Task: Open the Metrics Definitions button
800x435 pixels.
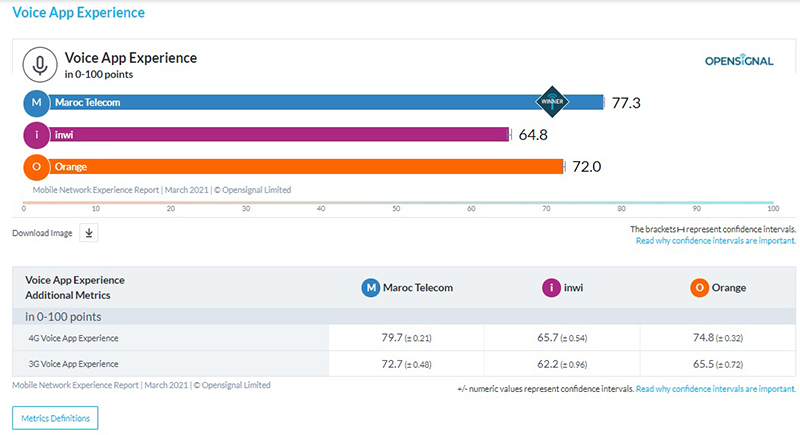Action: click(x=55, y=417)
